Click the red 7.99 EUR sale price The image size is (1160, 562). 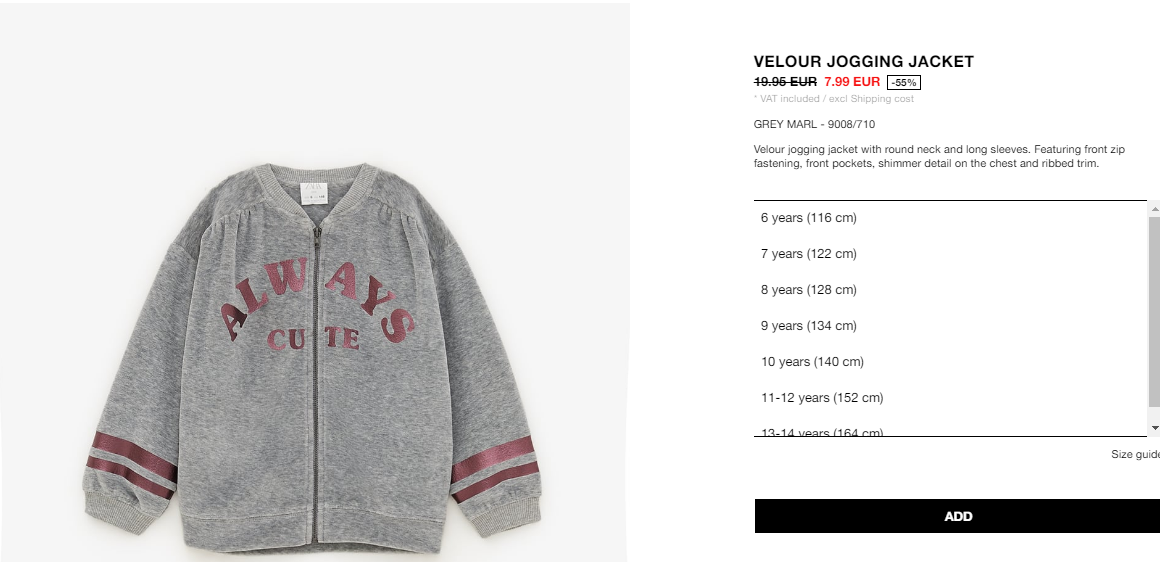point(852,81)
